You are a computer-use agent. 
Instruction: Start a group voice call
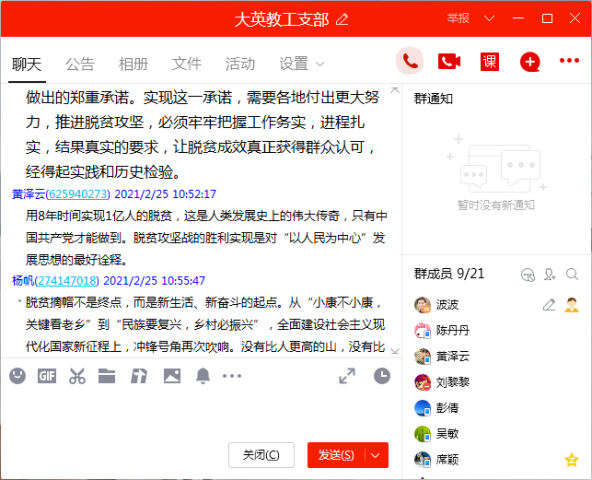pos(410,61)
